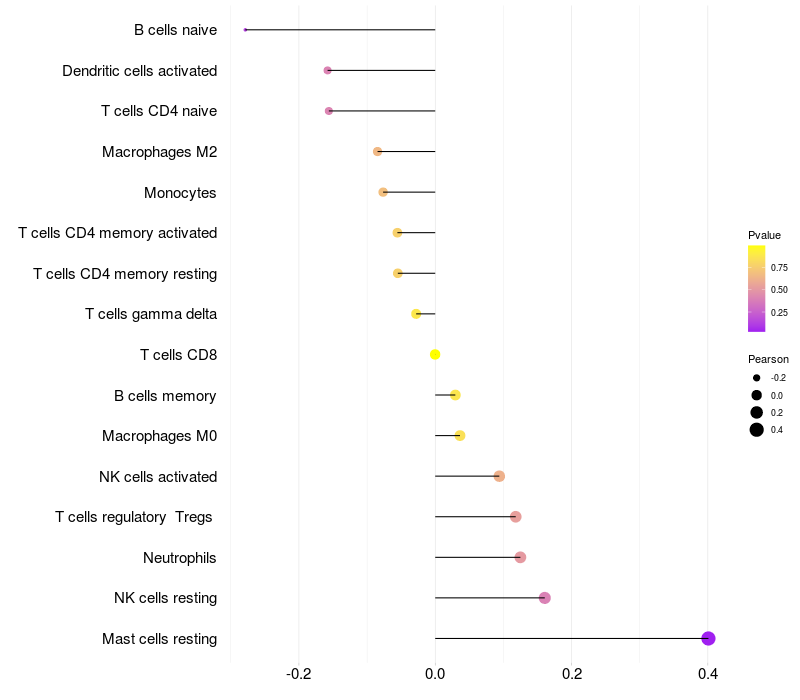Image resolution: width=800 pixels, height=700 pixels.
Task: Click the Pearson 0.2 legend circle
Action: click(756, 412)
